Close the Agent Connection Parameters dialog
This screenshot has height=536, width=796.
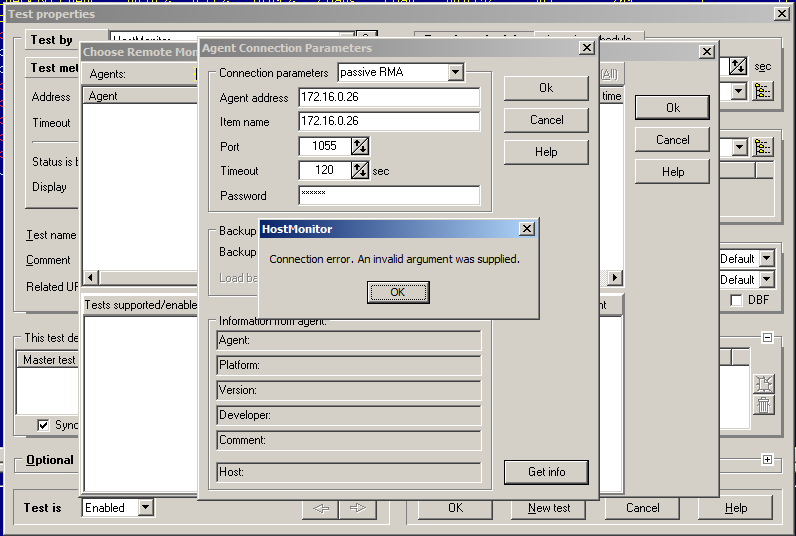click(587, 48)
